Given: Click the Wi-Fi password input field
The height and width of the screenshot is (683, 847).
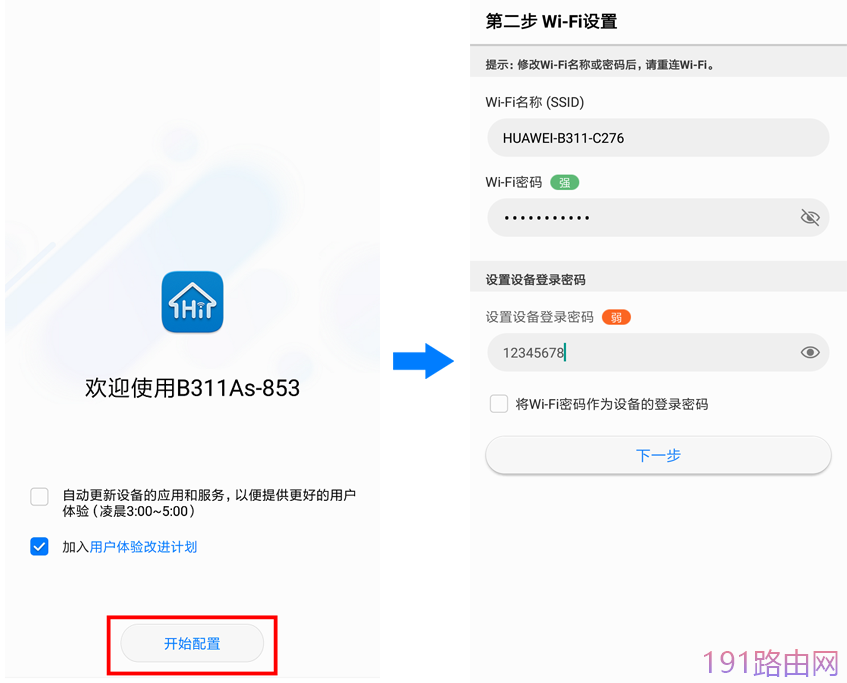Looking at the screenshot, I should (658, 218).
